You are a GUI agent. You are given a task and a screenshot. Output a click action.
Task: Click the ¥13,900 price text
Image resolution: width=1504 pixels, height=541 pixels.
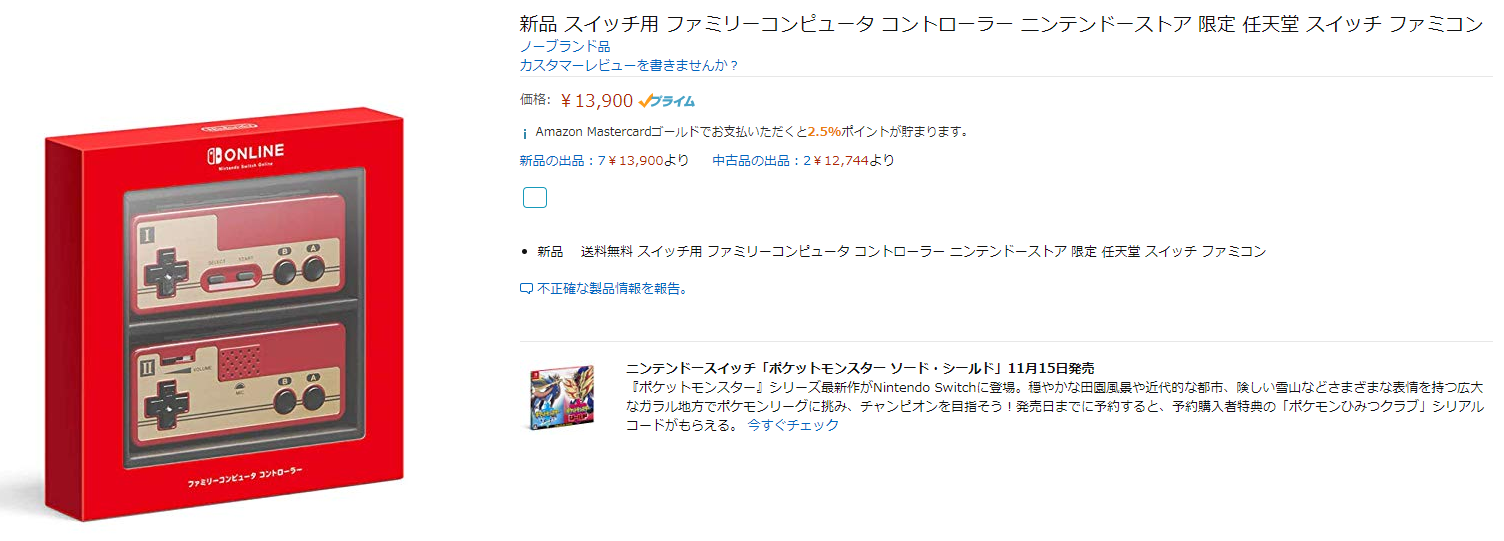597,100
